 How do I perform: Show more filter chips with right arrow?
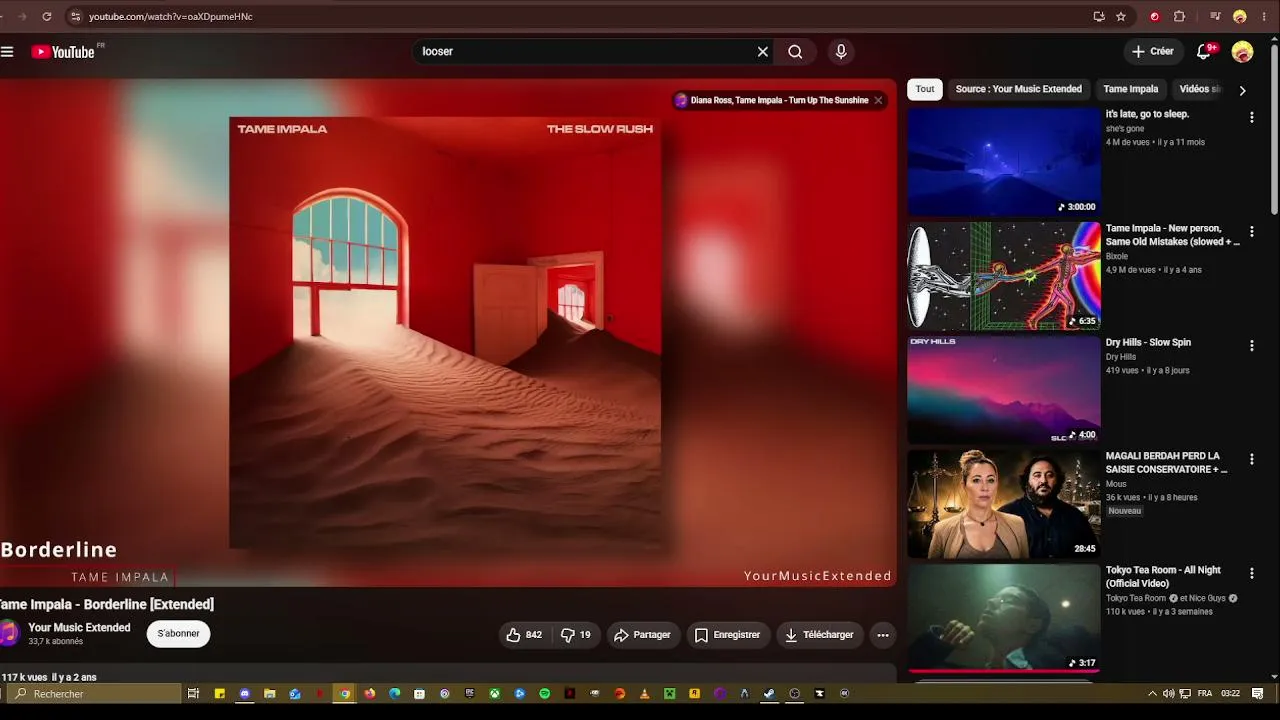click(x=1242, y=90)
